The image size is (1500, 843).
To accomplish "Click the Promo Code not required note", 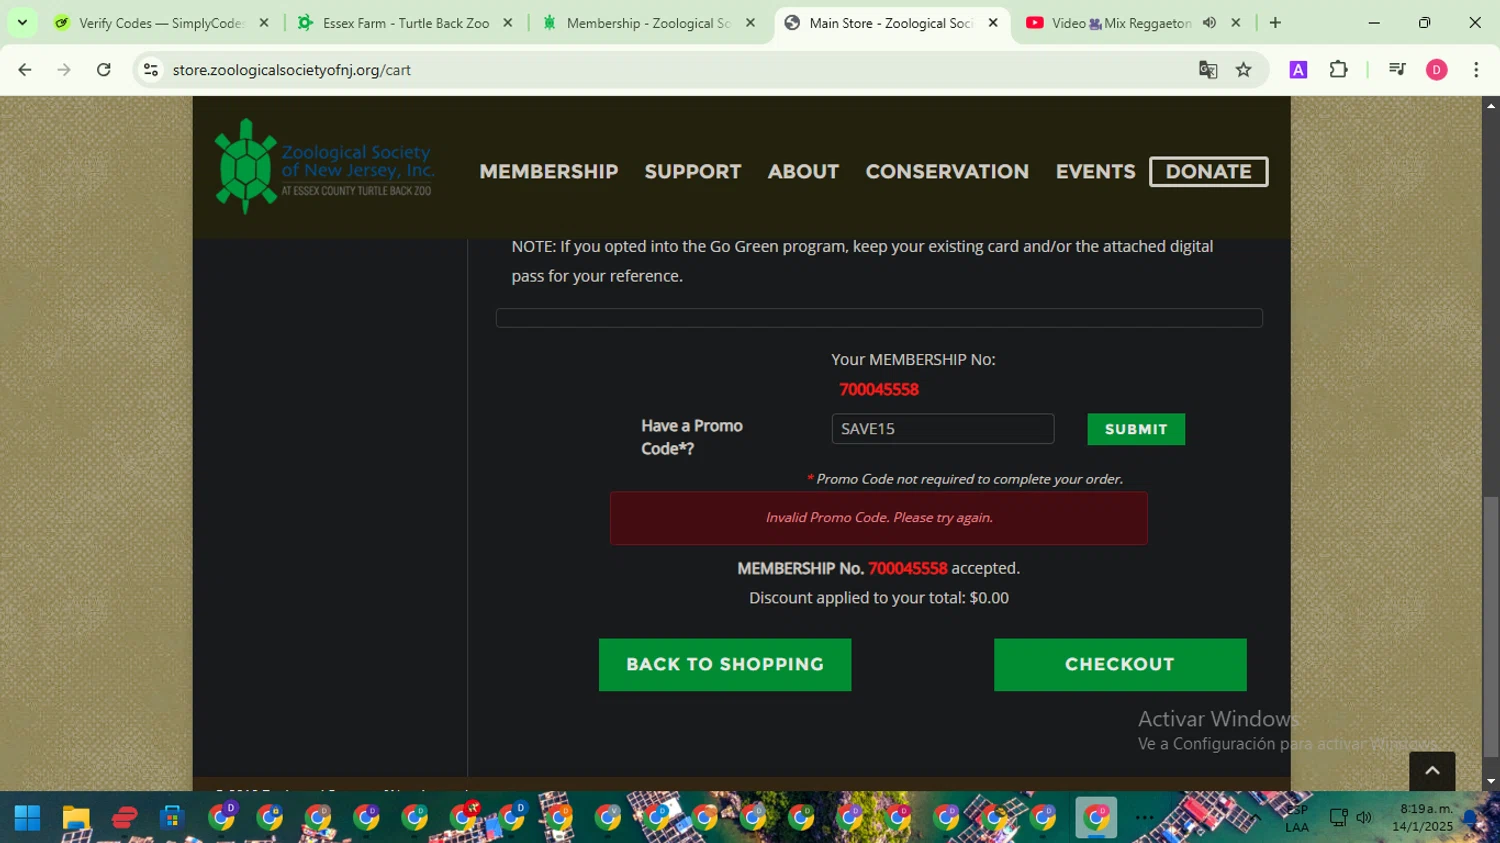I will point(965,479).
